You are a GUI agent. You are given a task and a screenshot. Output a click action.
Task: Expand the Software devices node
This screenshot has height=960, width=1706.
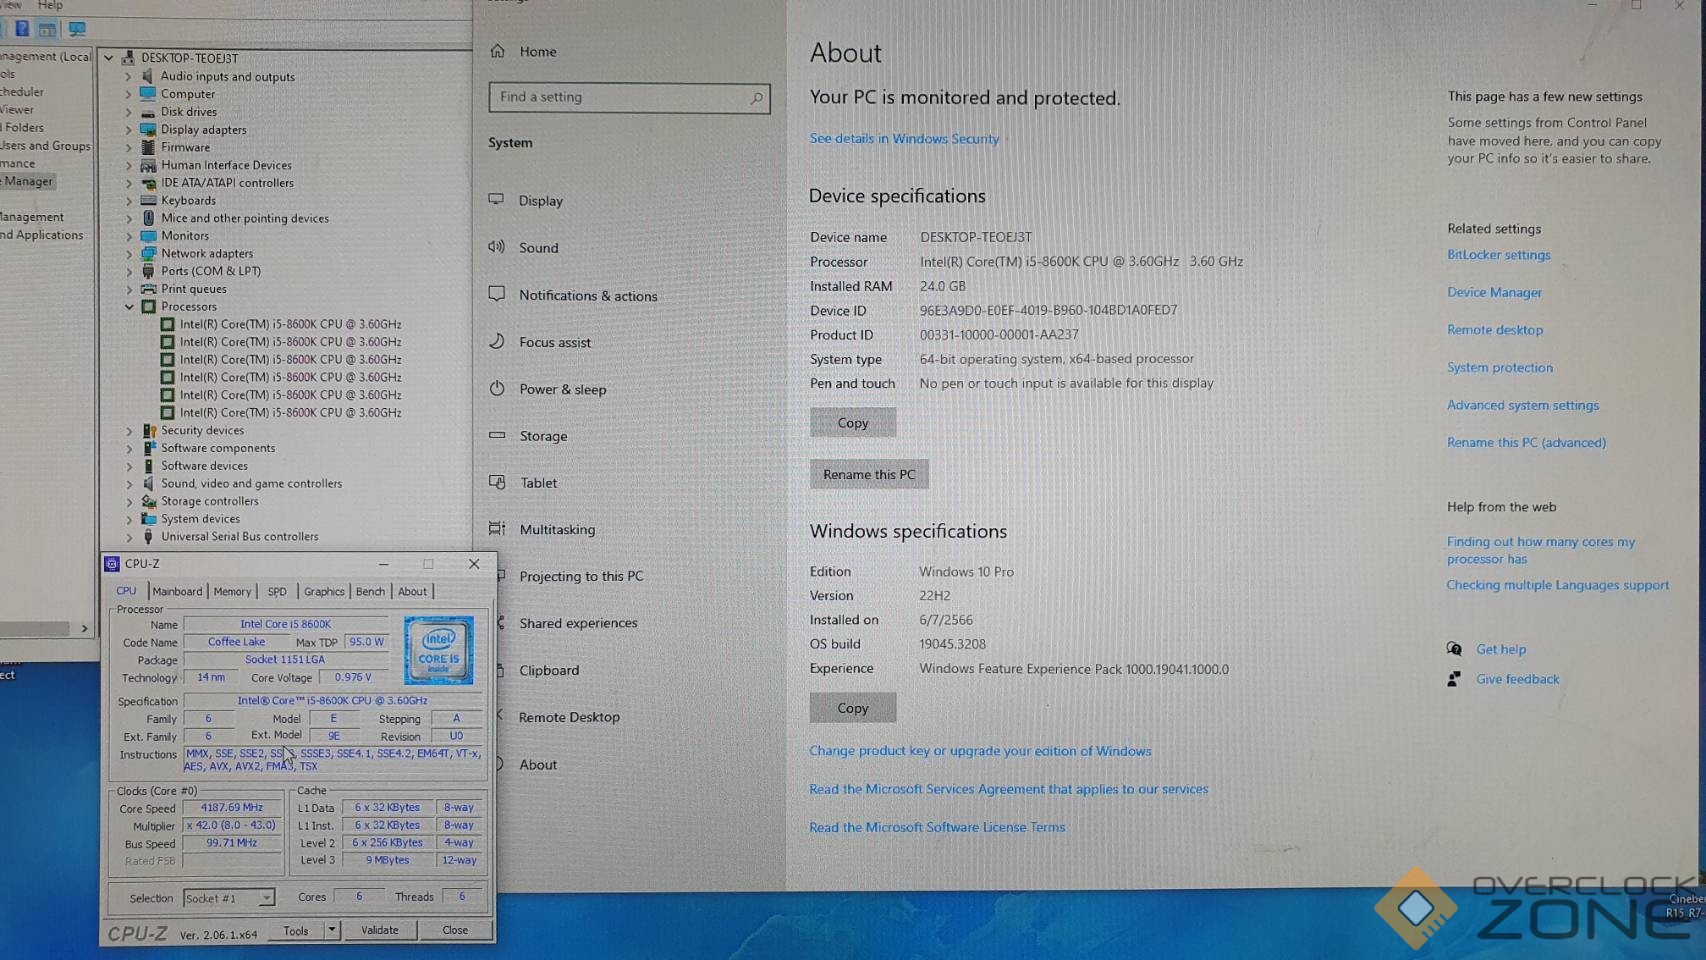pyautogui.click(x=129, y=466)
